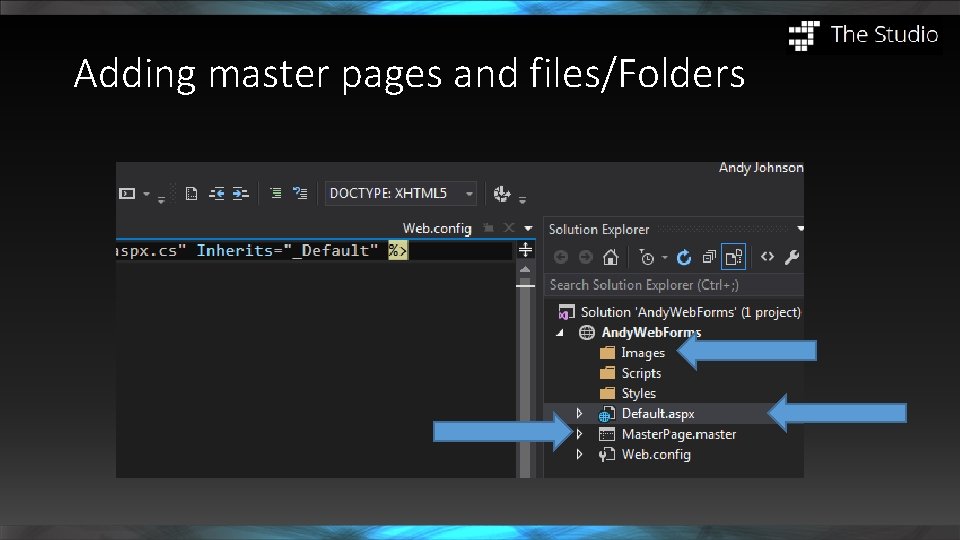This screenshot has height=540, width=960.
Task: Open the document tabs list dropdown
Action: click(528, 228)
